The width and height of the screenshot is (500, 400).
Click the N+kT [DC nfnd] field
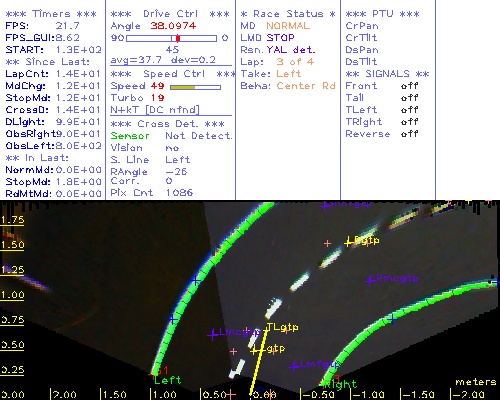155,110
